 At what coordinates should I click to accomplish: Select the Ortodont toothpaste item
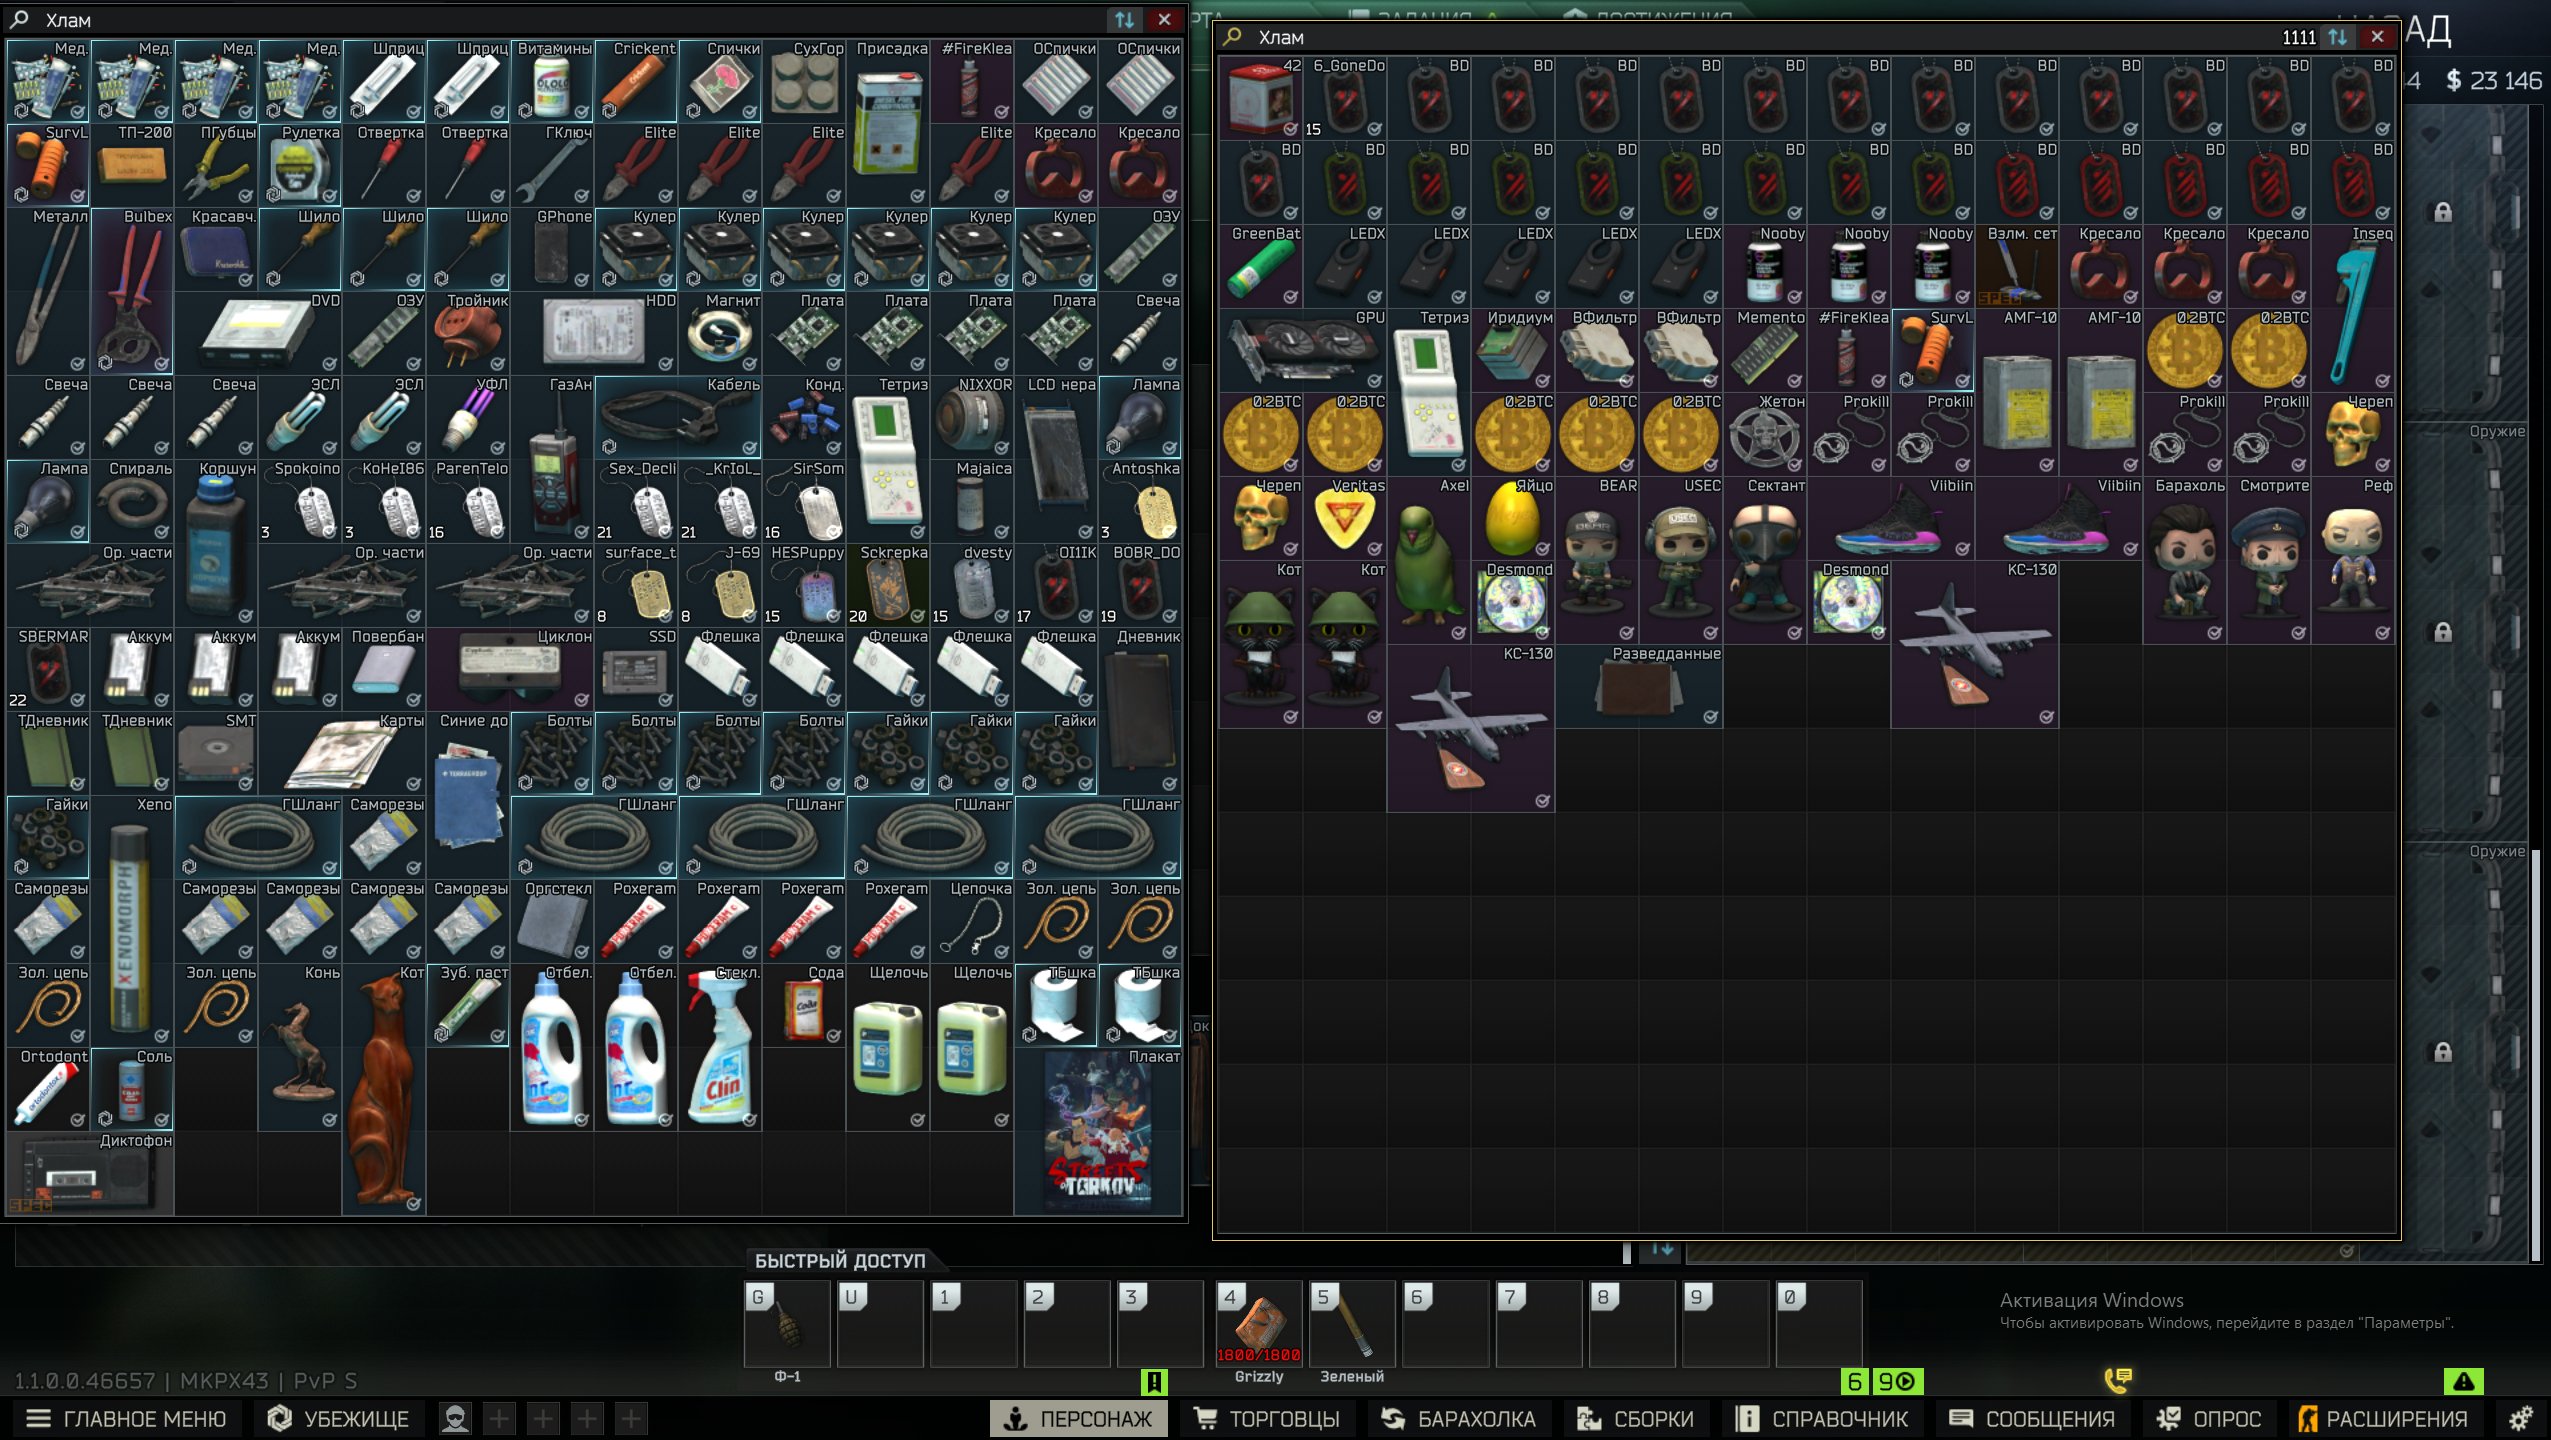point(49,1089)
